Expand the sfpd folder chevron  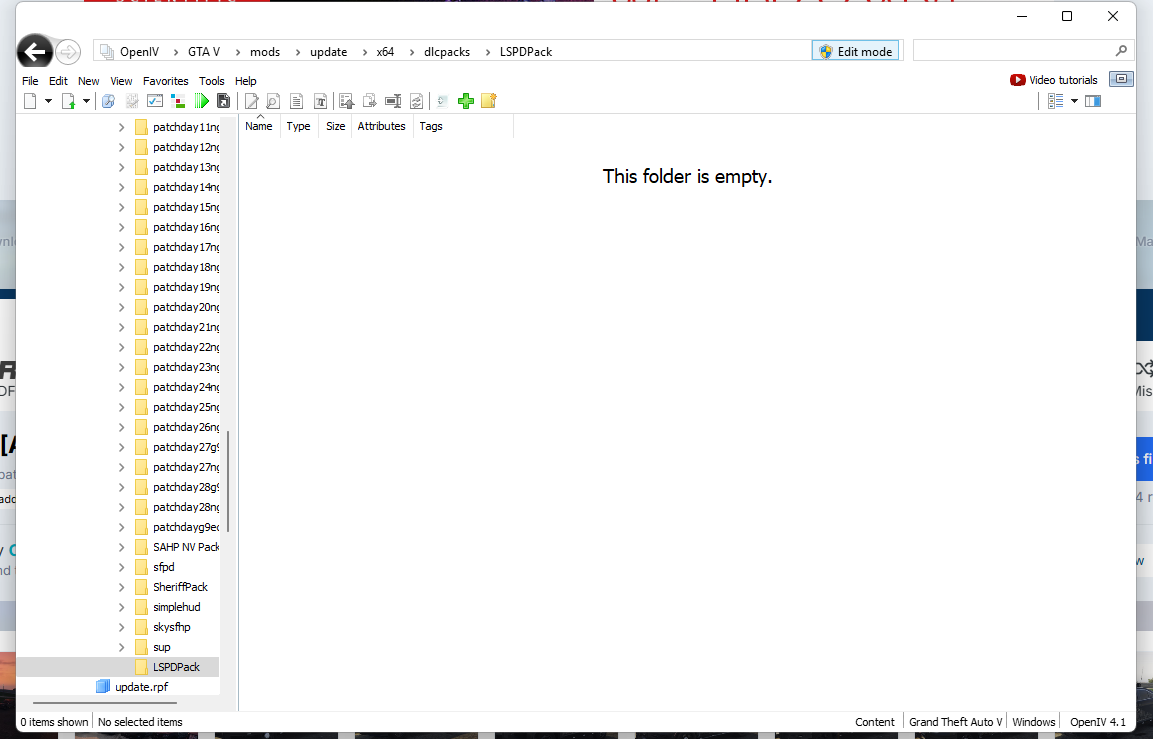[x=122, y=567]
